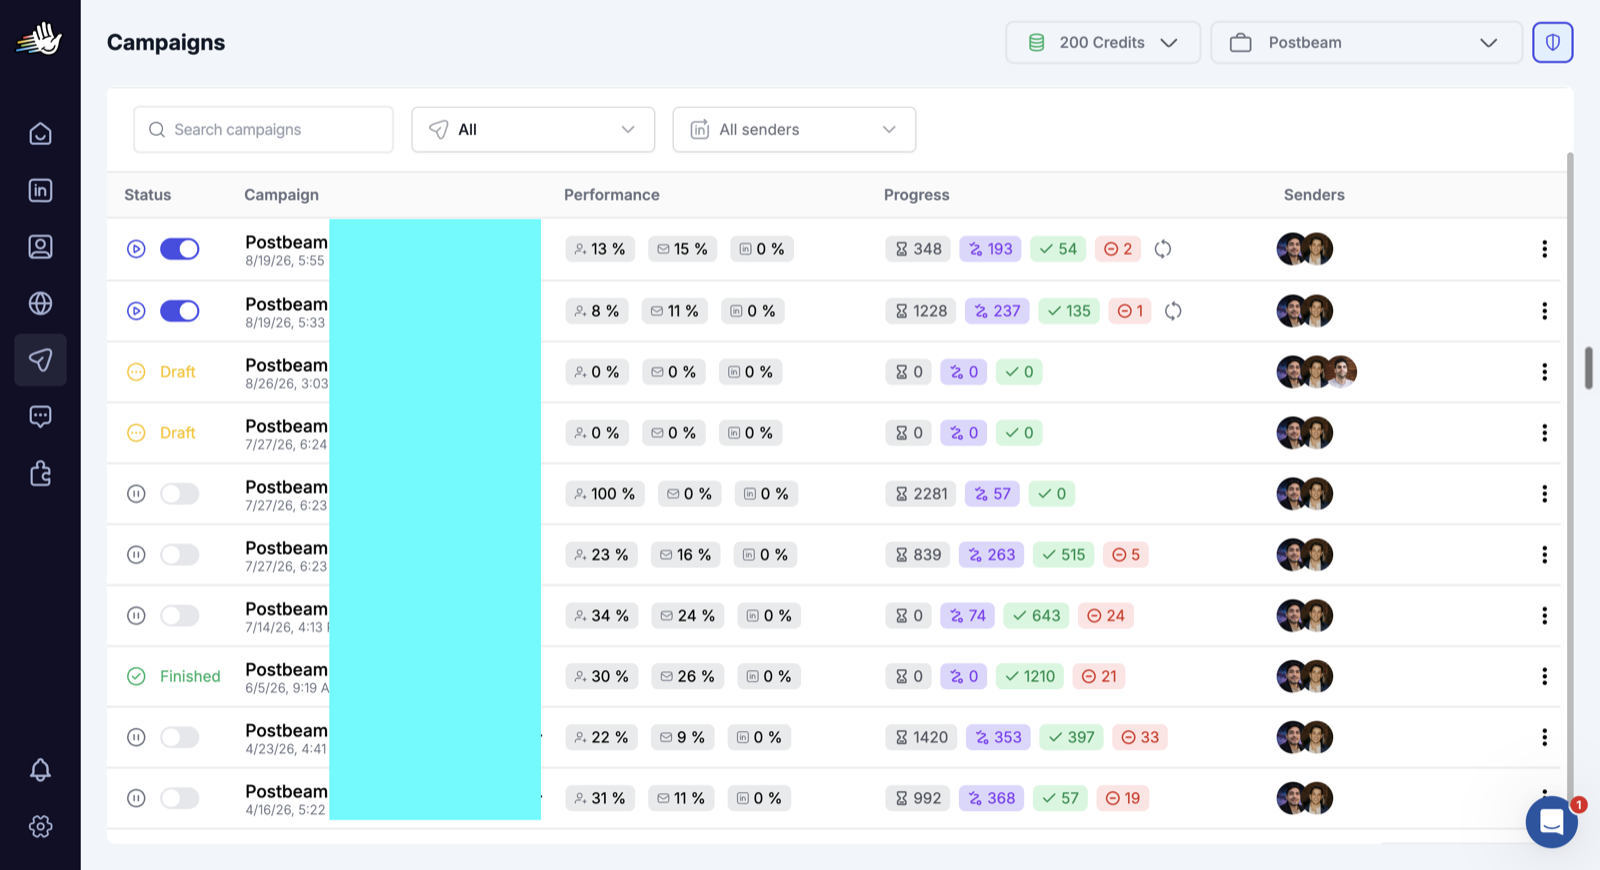Open more options for row with 839 pending
The width and height of the screenshot is (1600, 870).
pos(1544,555)
